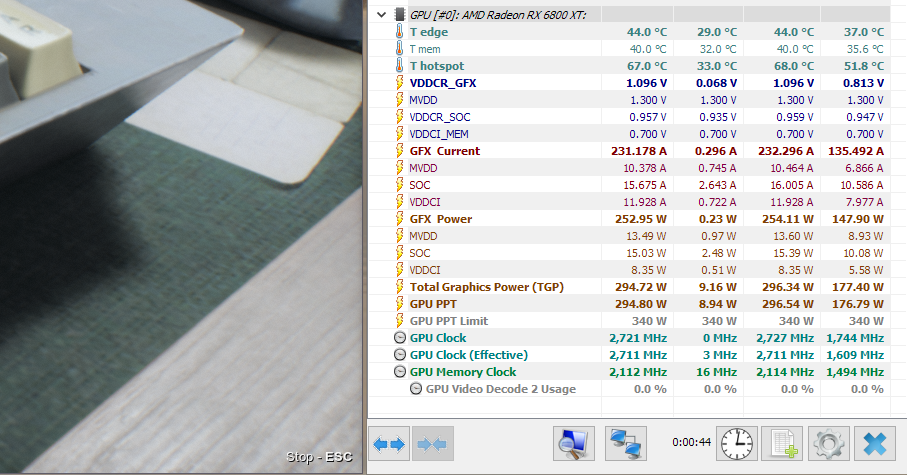Click the icon beside GPU Video Decode 2 Usage
Viewport: 907px width, 475px height.
pos(416,389)
